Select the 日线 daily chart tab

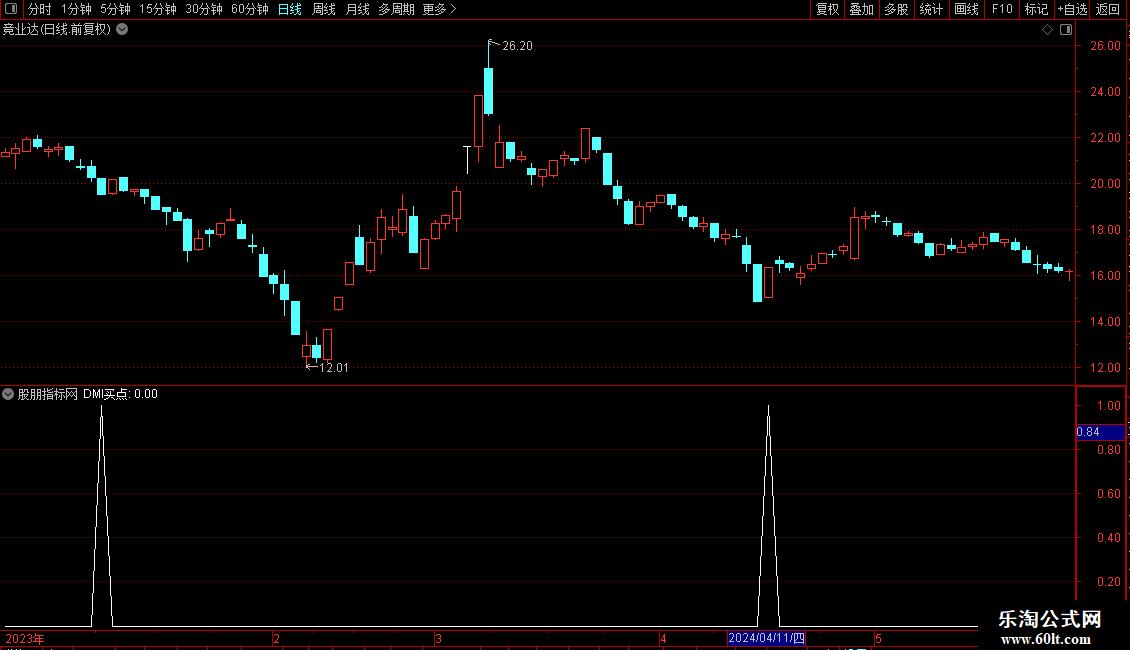pos(290,9)
